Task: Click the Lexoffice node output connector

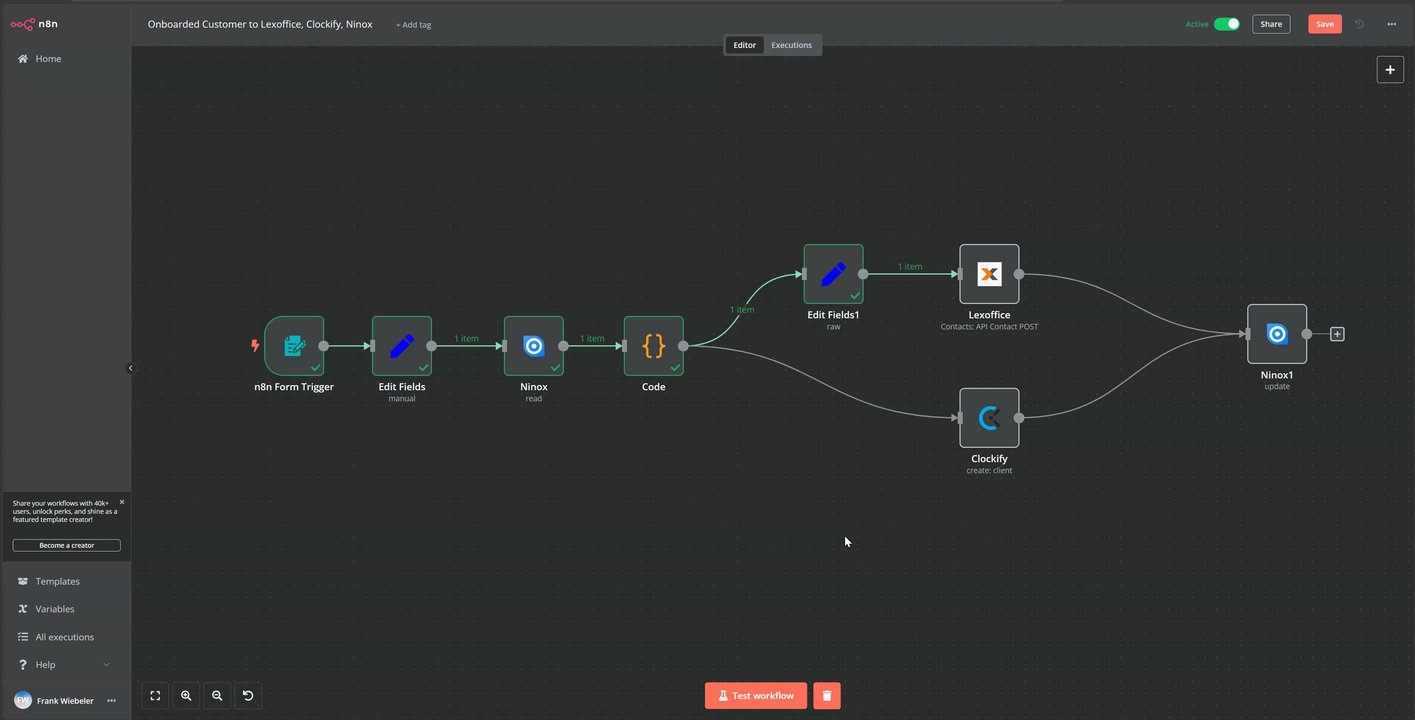Action: point(1019,274)
